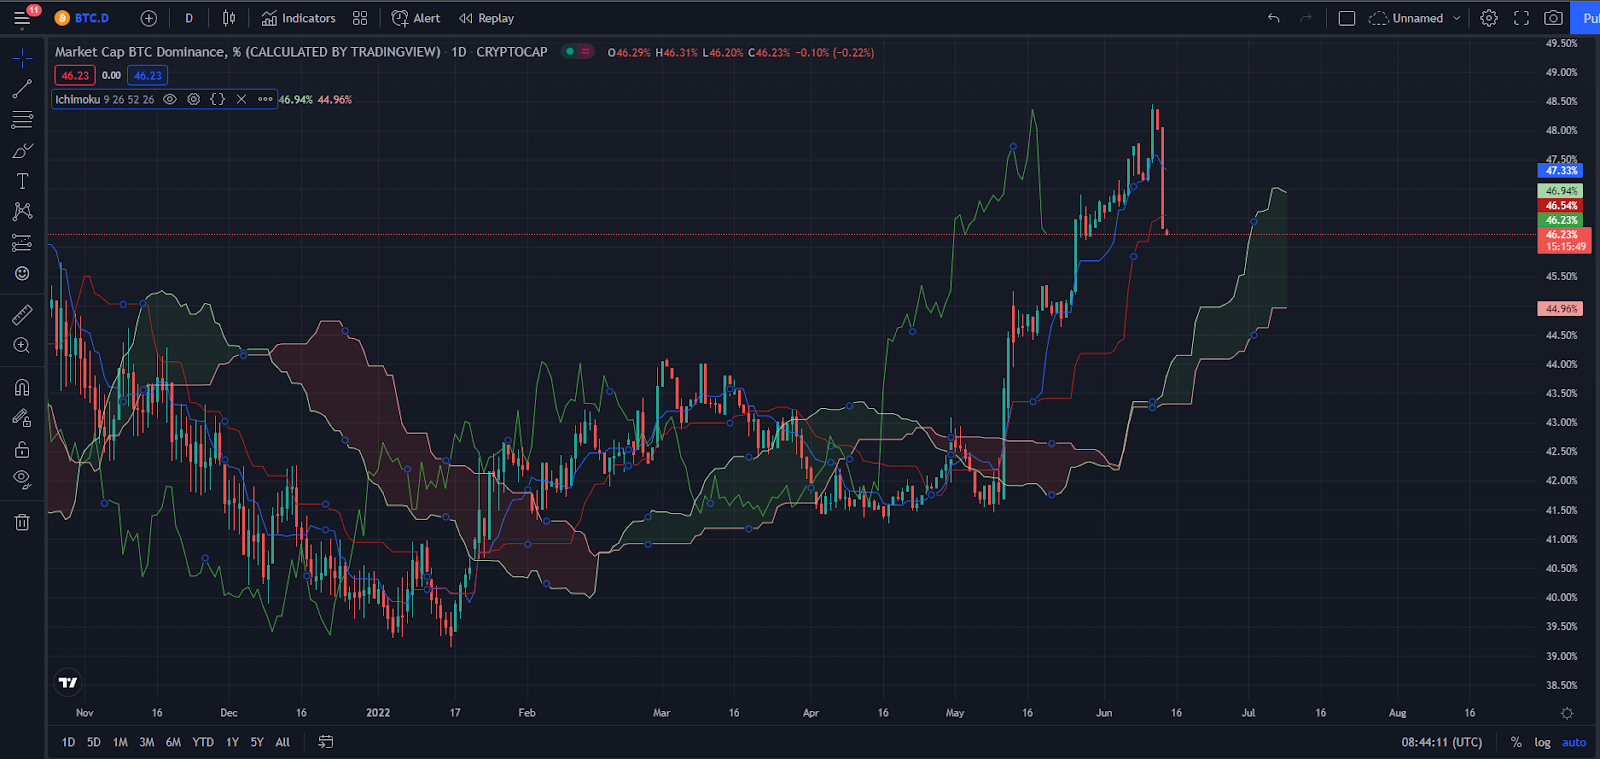This screenshot has height=759, width=1600.
Task: Toggle stay in drawing mode
Action: [22, 418]
